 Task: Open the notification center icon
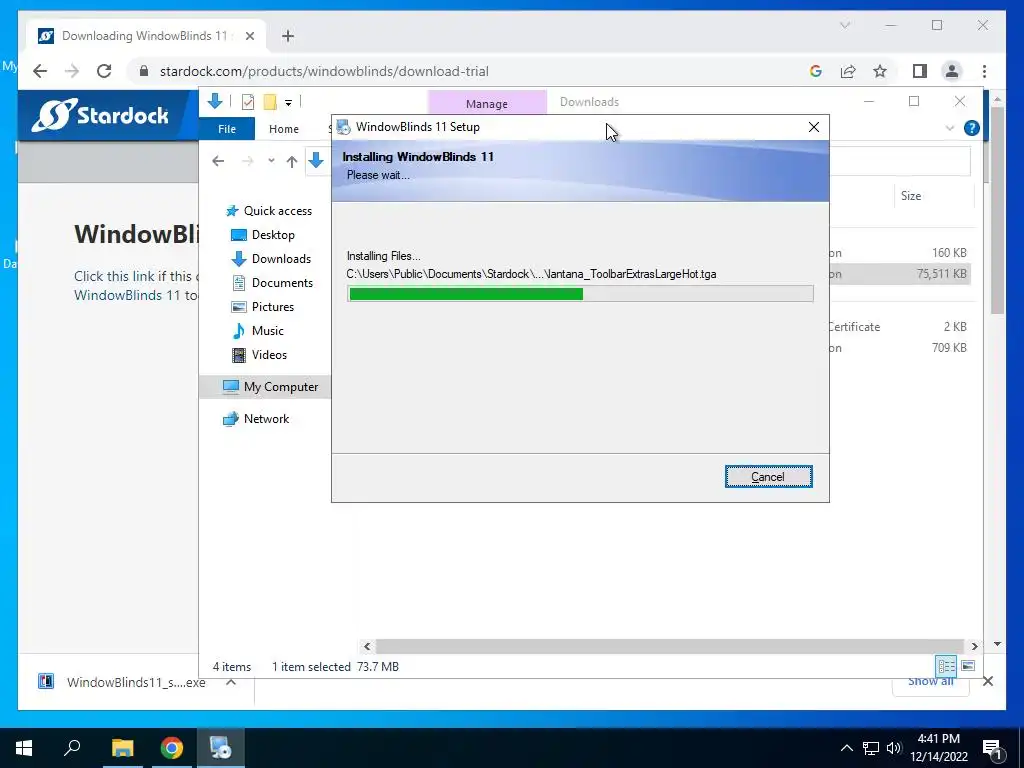[992, 748]
